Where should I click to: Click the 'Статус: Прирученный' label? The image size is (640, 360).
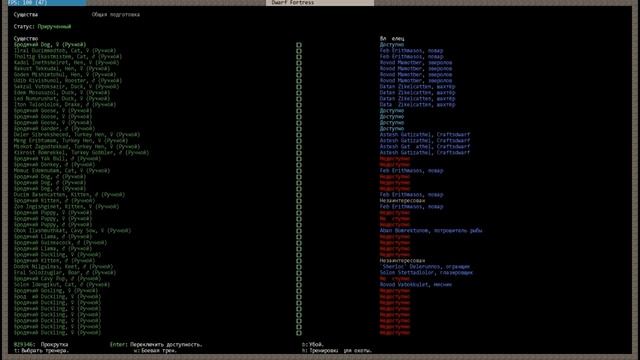(x=42, y=27)
